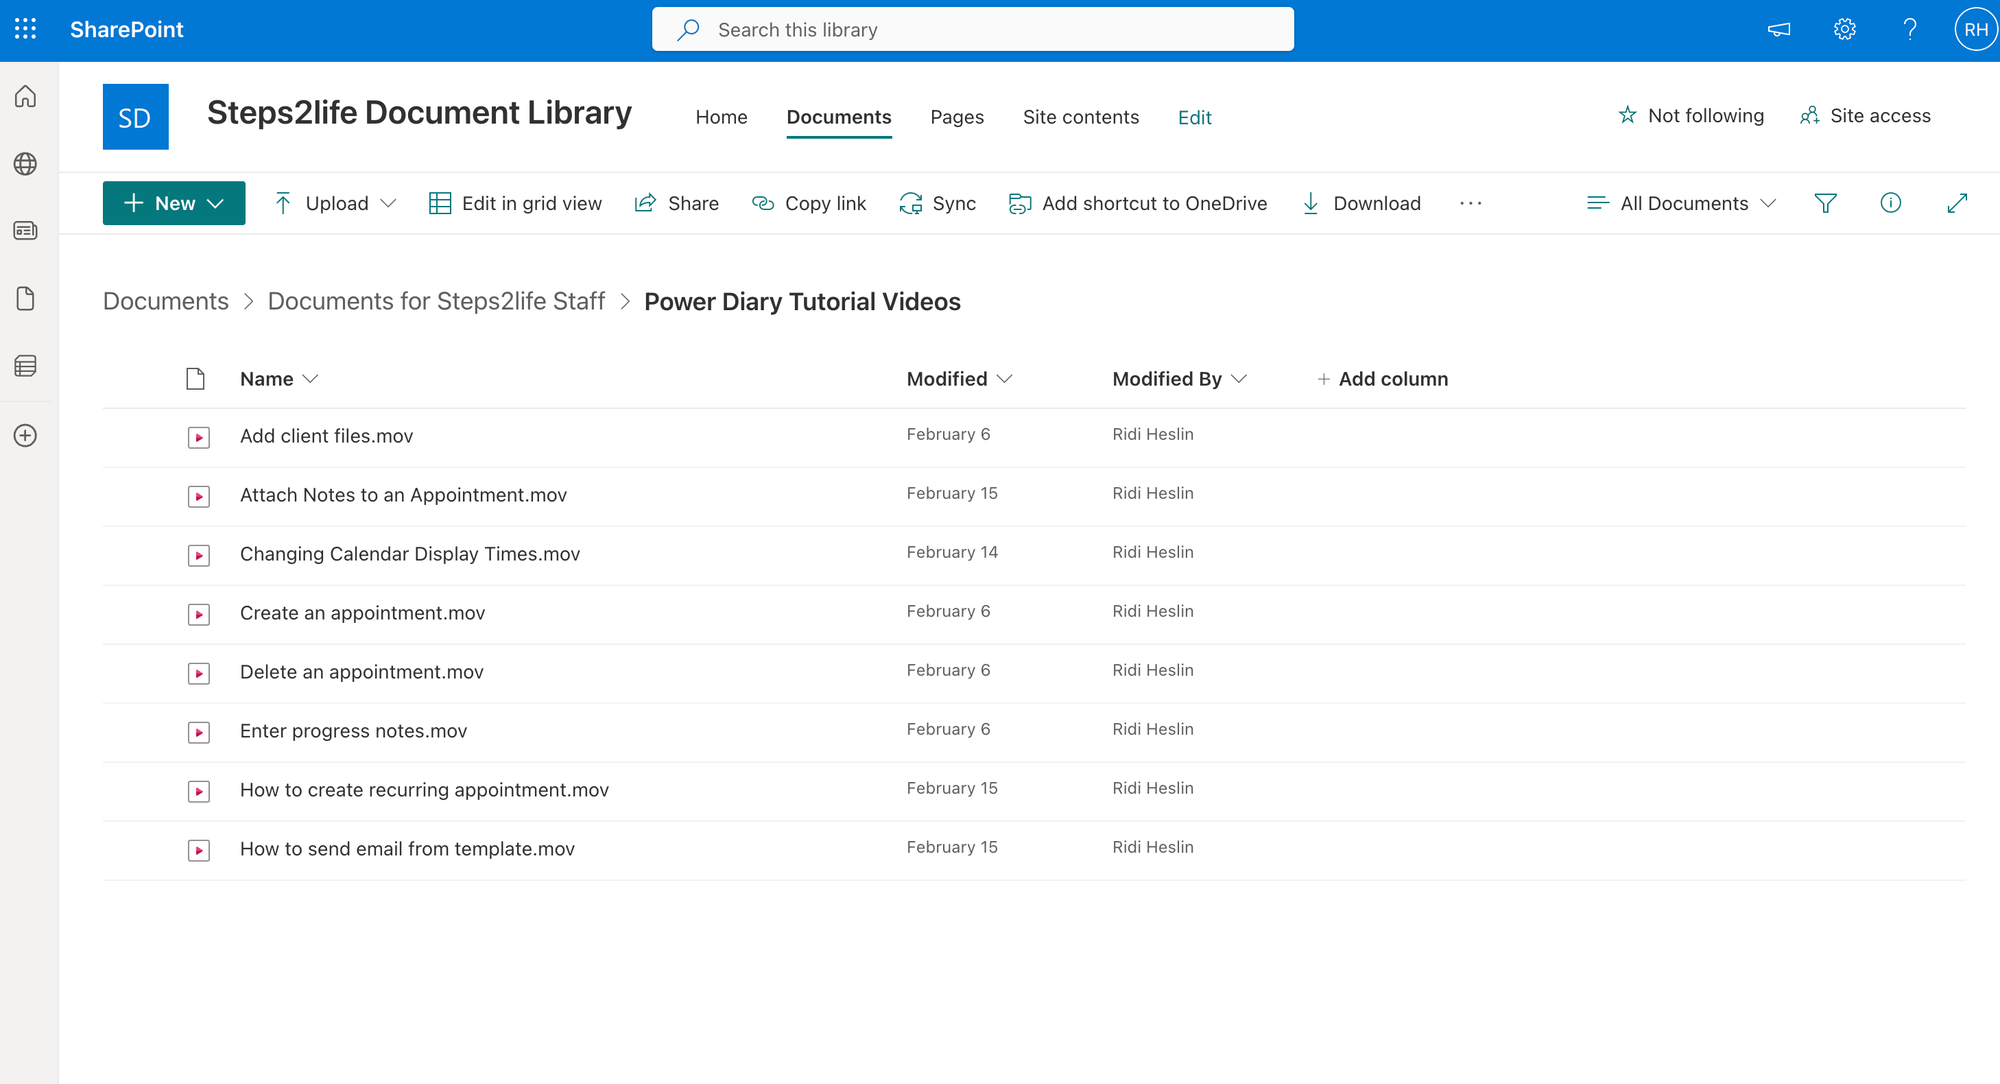Click Edit in grid view
The width and height of the screenshot is (2000, 1084).
tap(515, 203)
